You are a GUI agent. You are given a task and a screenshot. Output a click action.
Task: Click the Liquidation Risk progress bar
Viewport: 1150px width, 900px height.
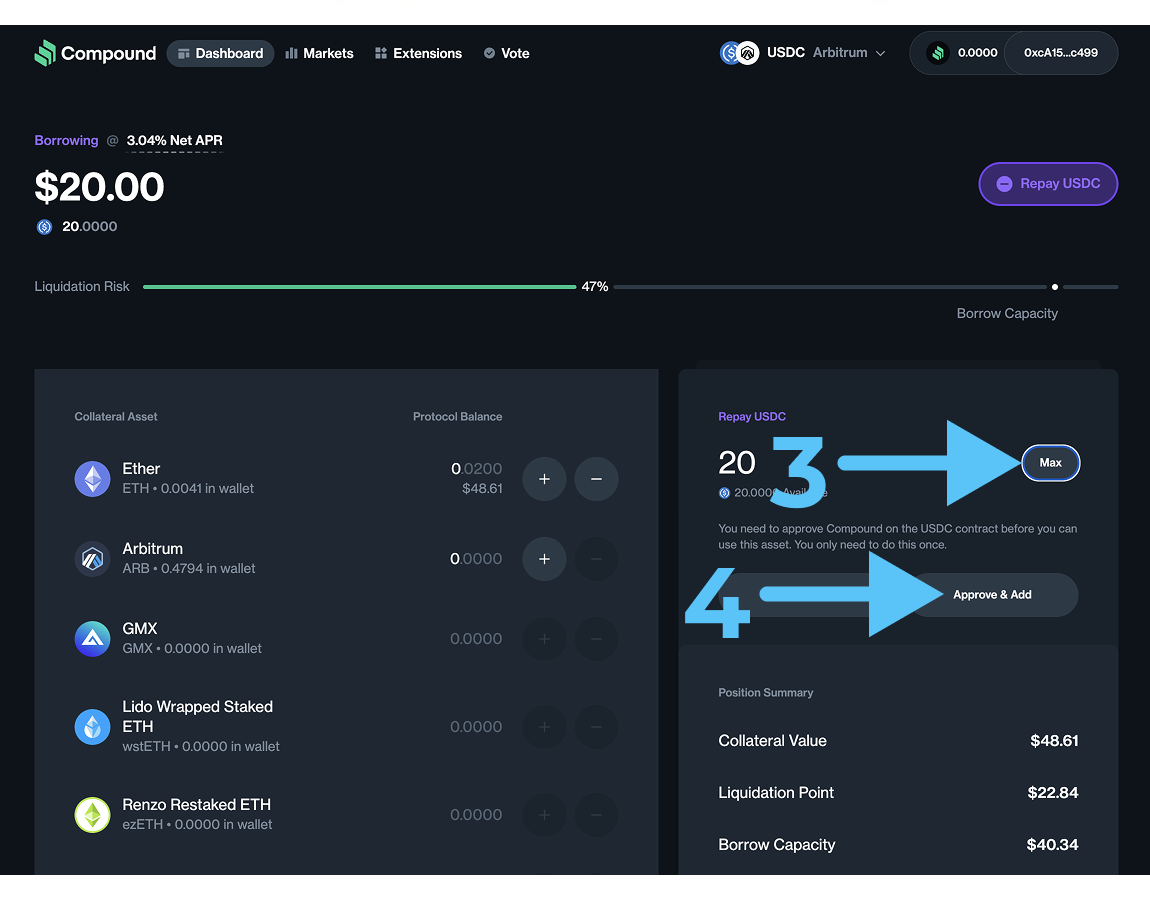click(360, 287)
